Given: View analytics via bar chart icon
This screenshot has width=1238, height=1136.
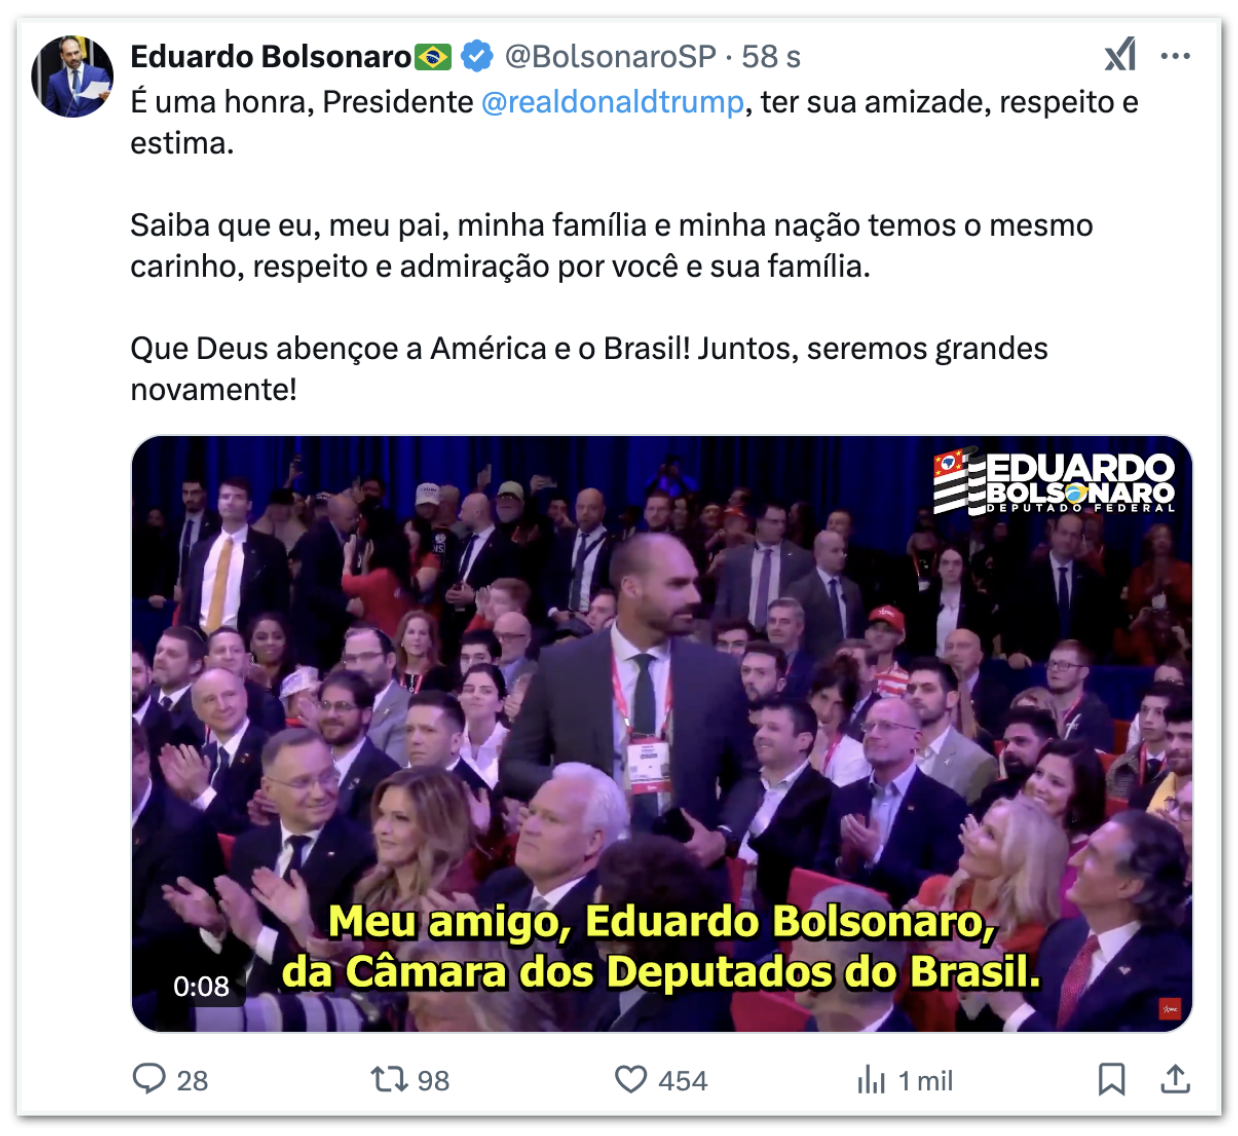Looking at the screenshot, I should 871,1080.
